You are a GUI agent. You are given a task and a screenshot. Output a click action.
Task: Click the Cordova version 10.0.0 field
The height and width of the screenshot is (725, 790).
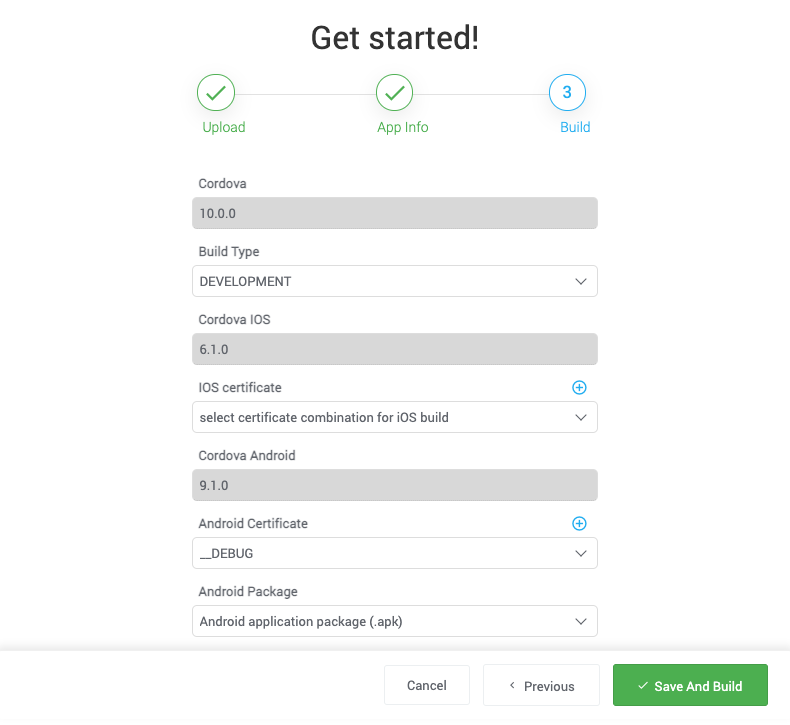[x=394, y=213]
